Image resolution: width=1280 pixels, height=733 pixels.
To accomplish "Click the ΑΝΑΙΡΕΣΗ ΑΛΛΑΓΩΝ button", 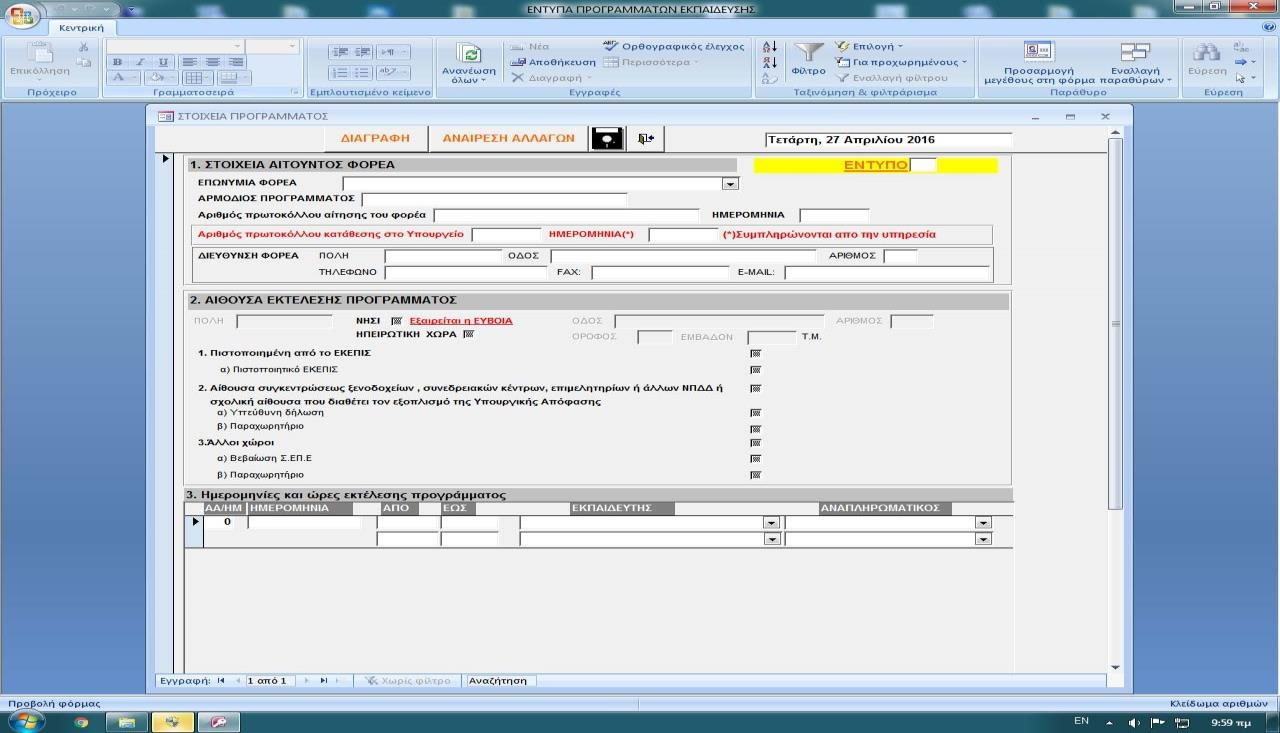I will coord(509,138).
